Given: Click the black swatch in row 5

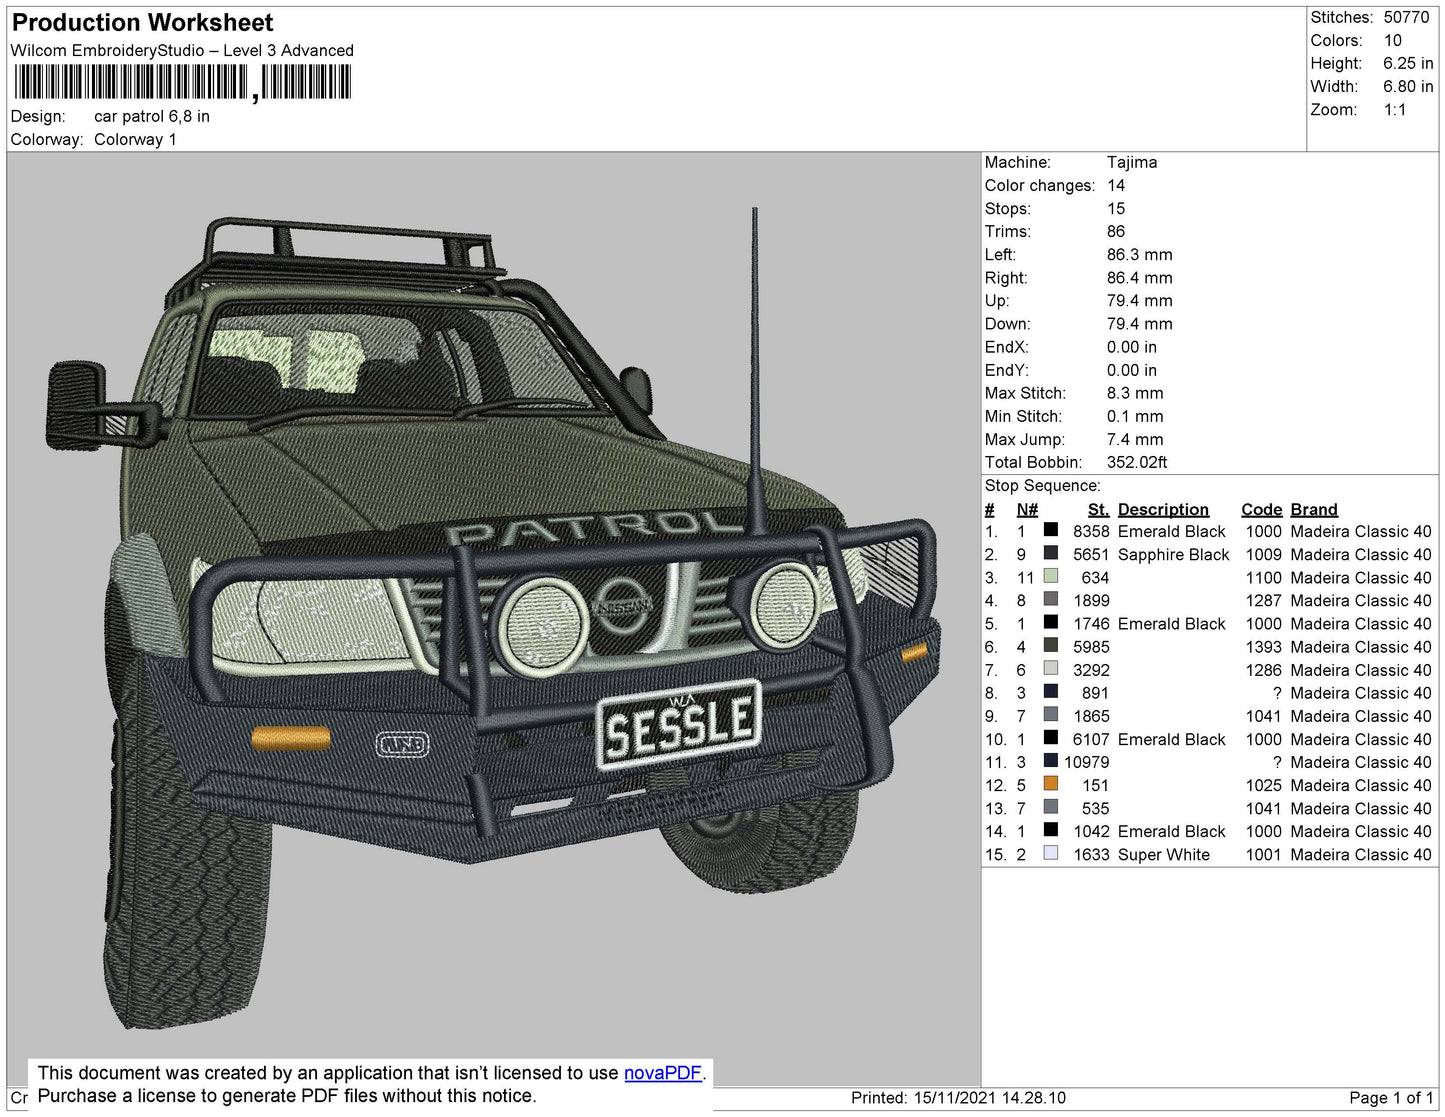Looking at the screenshot, I should [1051, 622].
